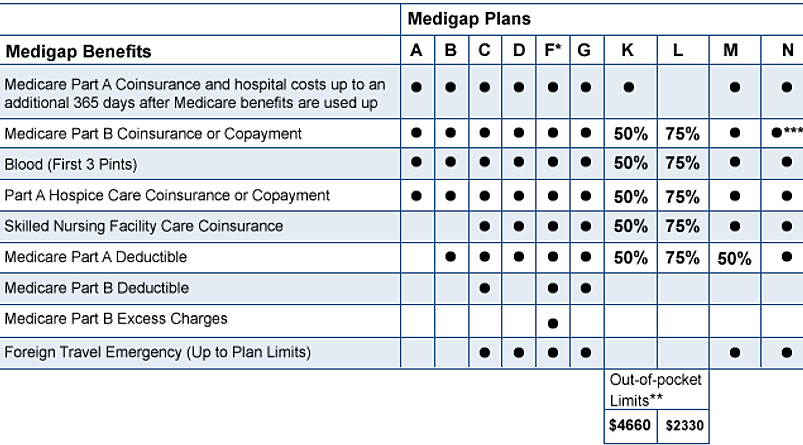
Task: Click Plan L 75% in Blood row
Action: click(682, 163)
